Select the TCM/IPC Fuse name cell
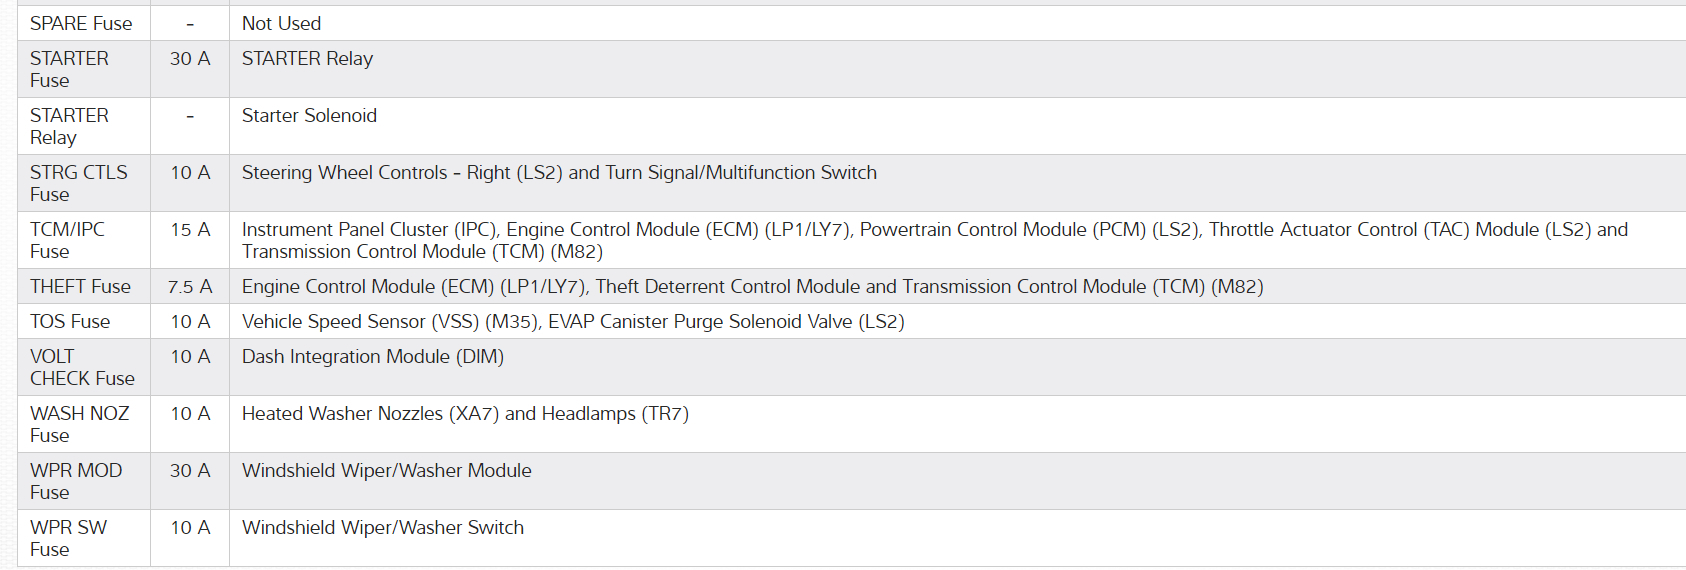Screen dimensions: 1686x570 [67, 240]
